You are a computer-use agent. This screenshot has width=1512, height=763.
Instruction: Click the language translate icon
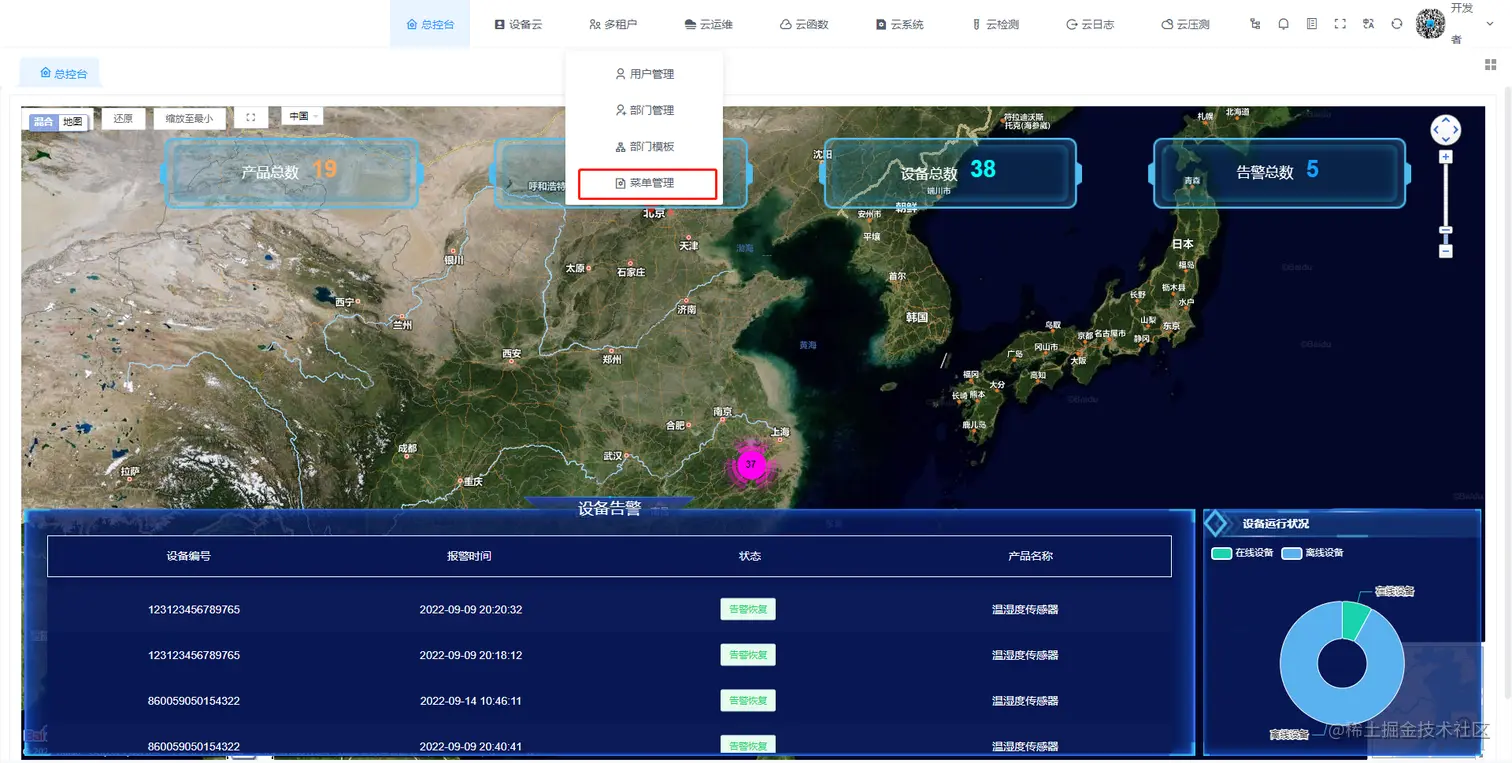1369,24
